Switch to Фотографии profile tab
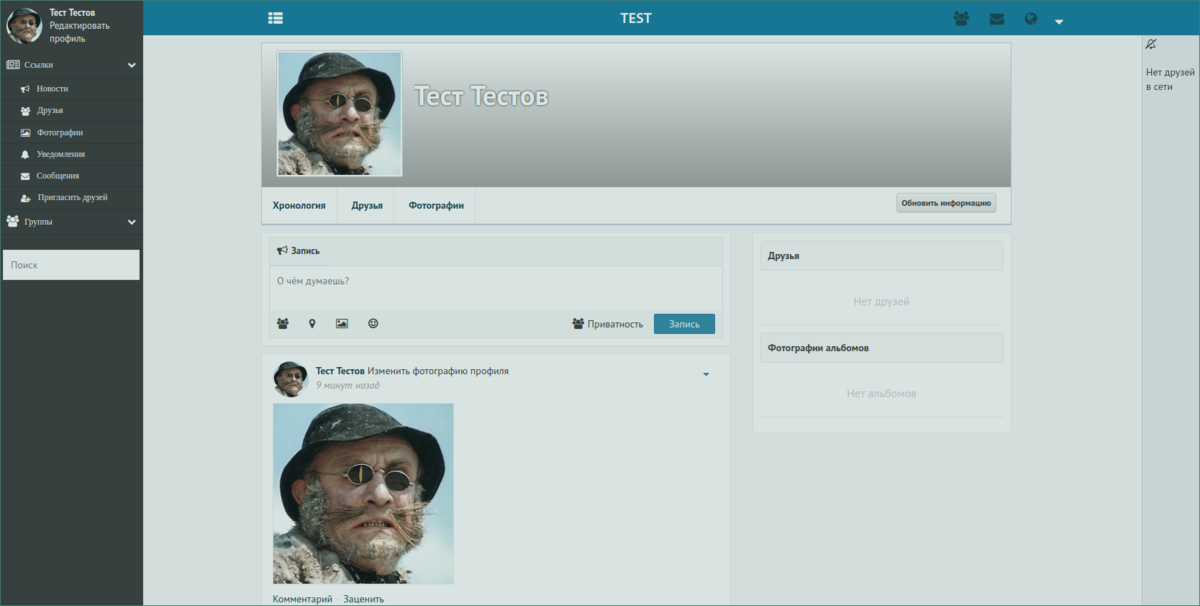 pos(435,205)
